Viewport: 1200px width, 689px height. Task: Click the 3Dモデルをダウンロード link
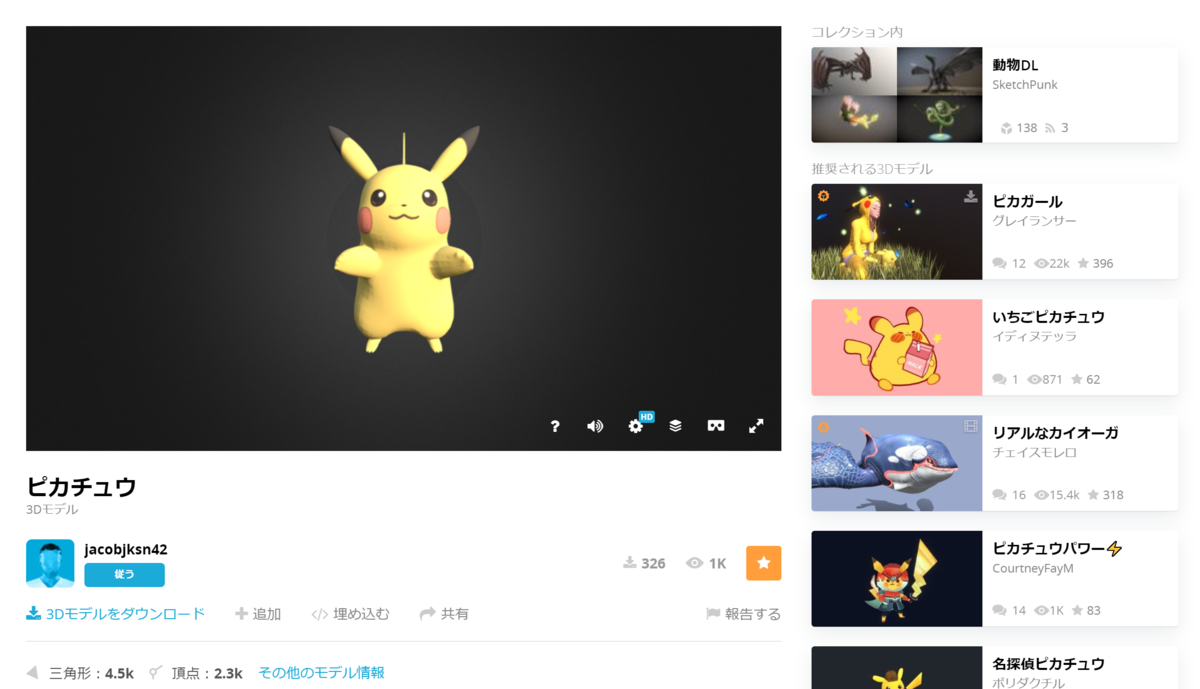point(125,614)
